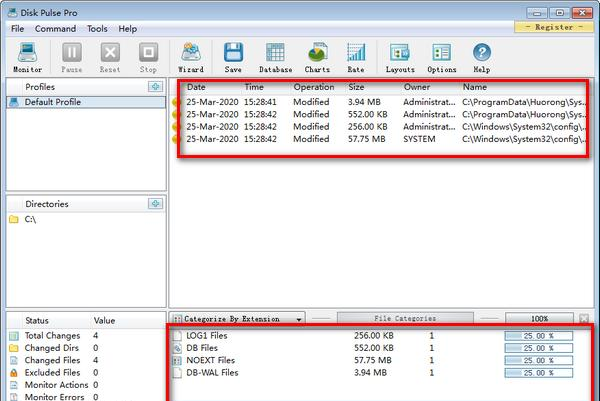Screen dimensions: 600x401
Task: Click the Total Changes status row
Action: 86,336
